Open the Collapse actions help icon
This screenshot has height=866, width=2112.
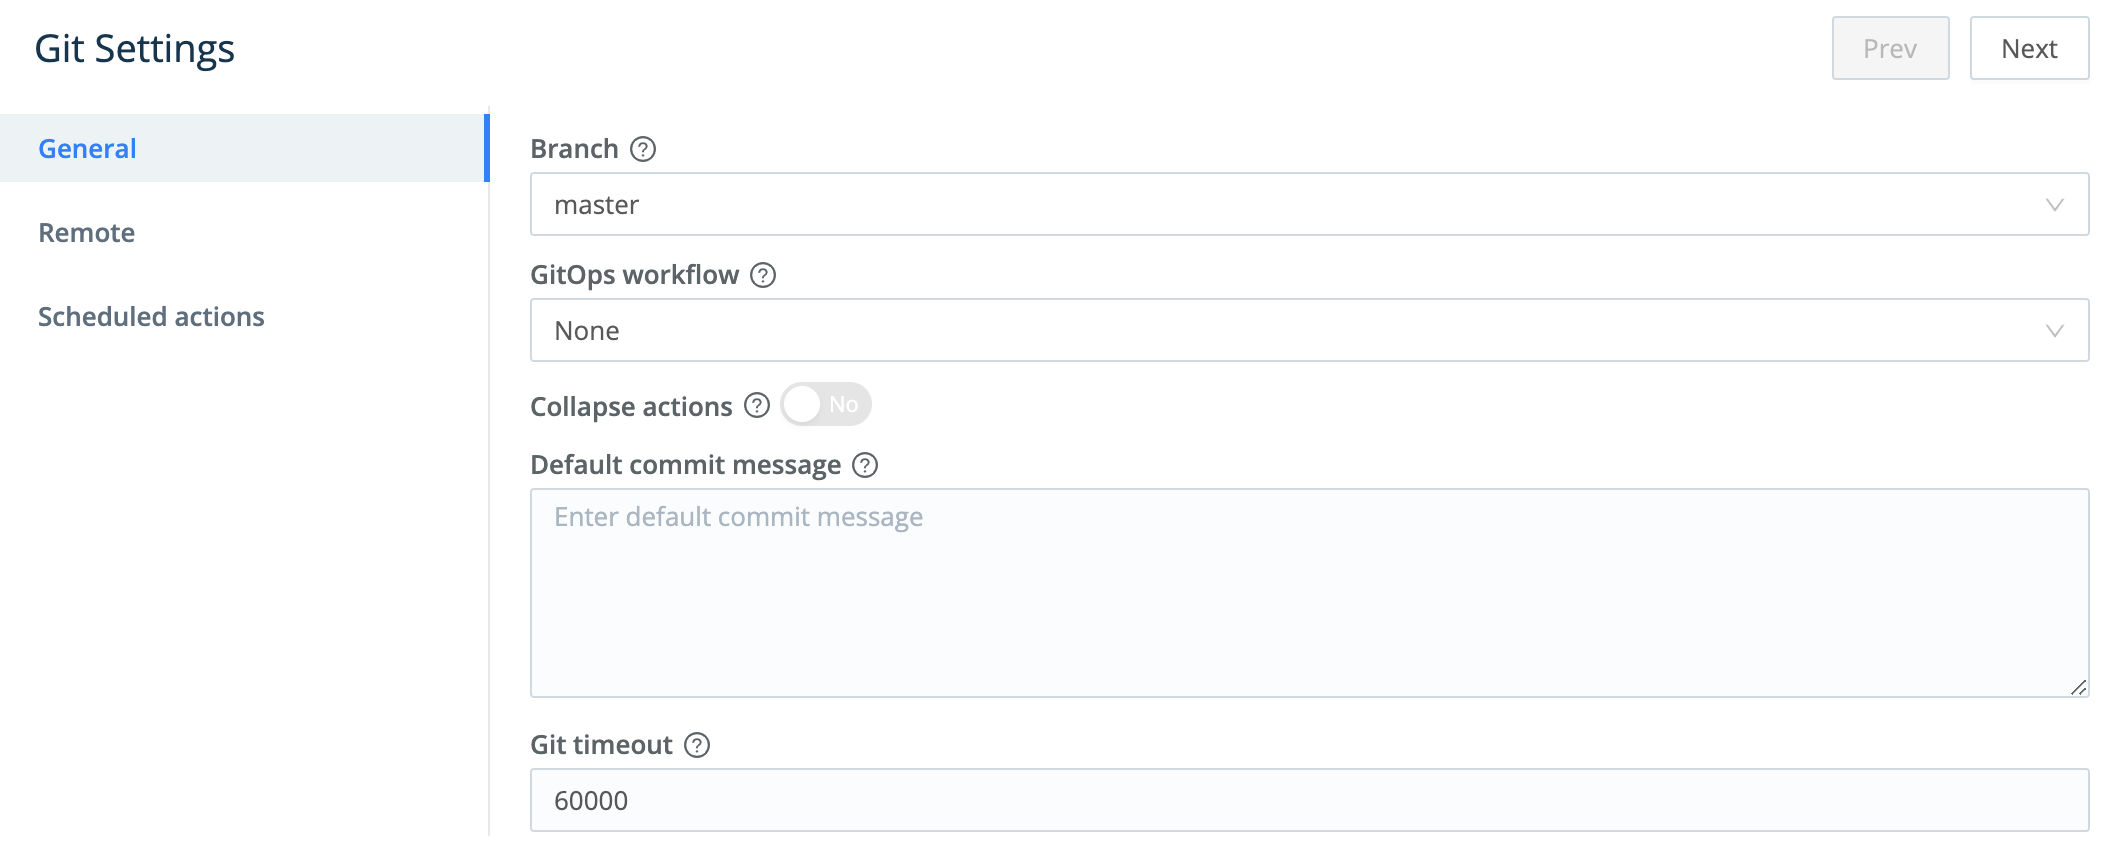point(757,406)
